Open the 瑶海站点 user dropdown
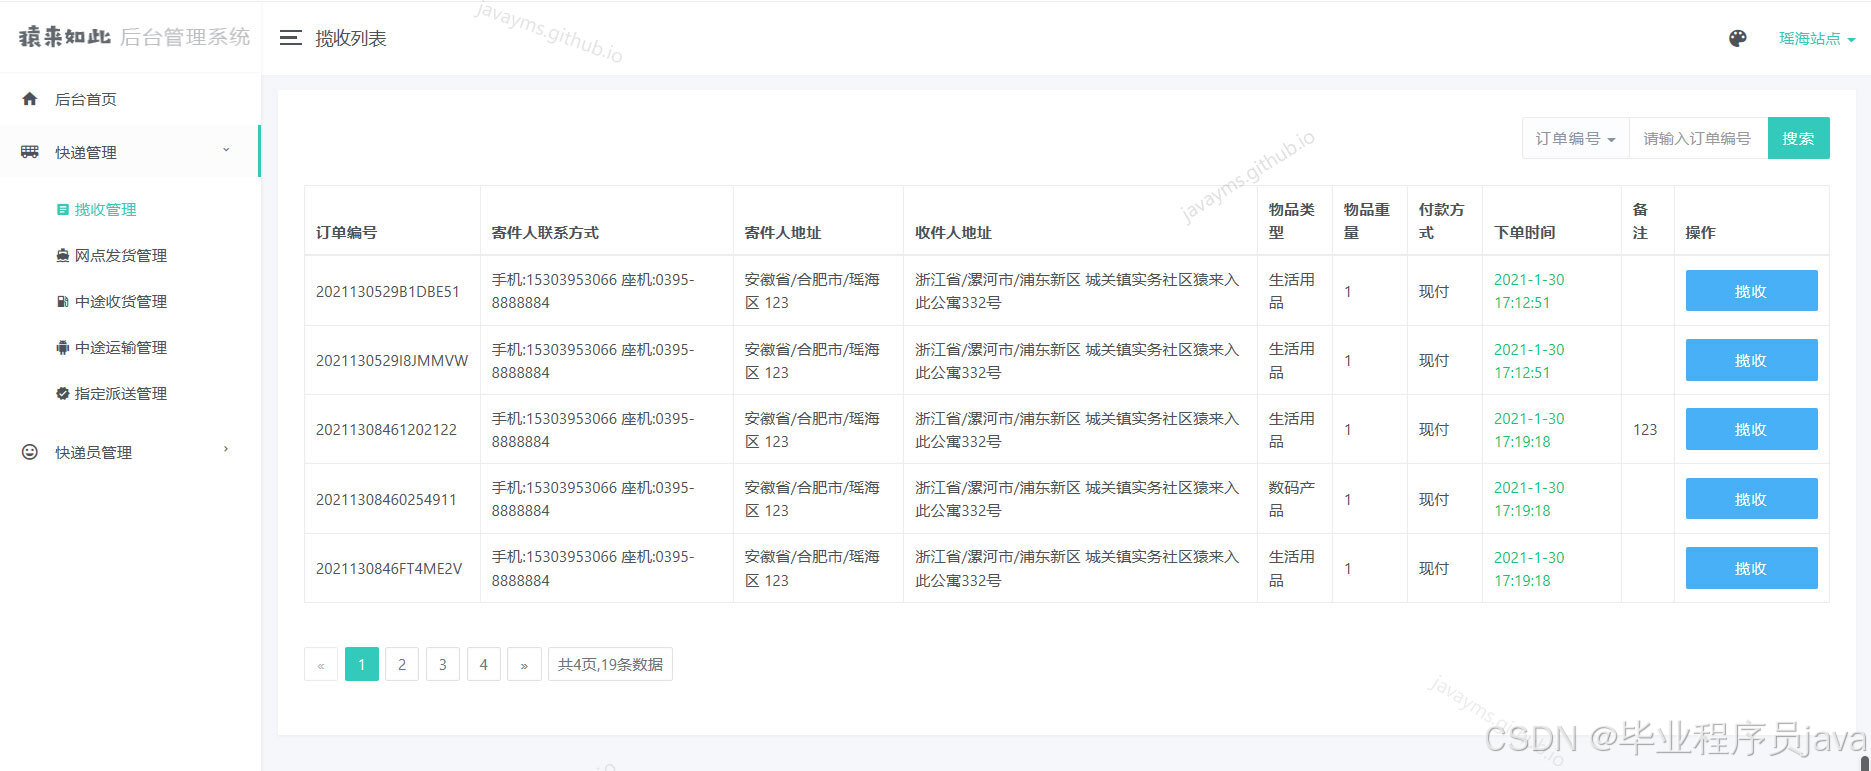This screenshot has height=771, width=1871. [1817, 39]
